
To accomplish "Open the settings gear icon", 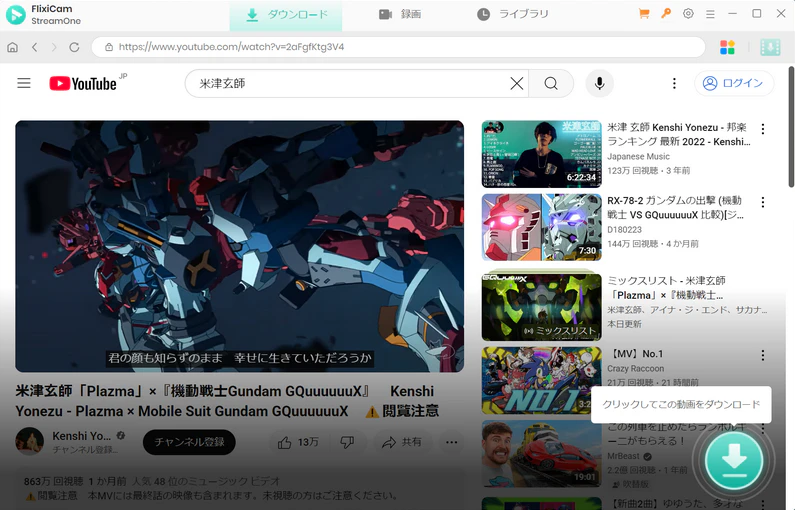I will [x=688, y=14].
